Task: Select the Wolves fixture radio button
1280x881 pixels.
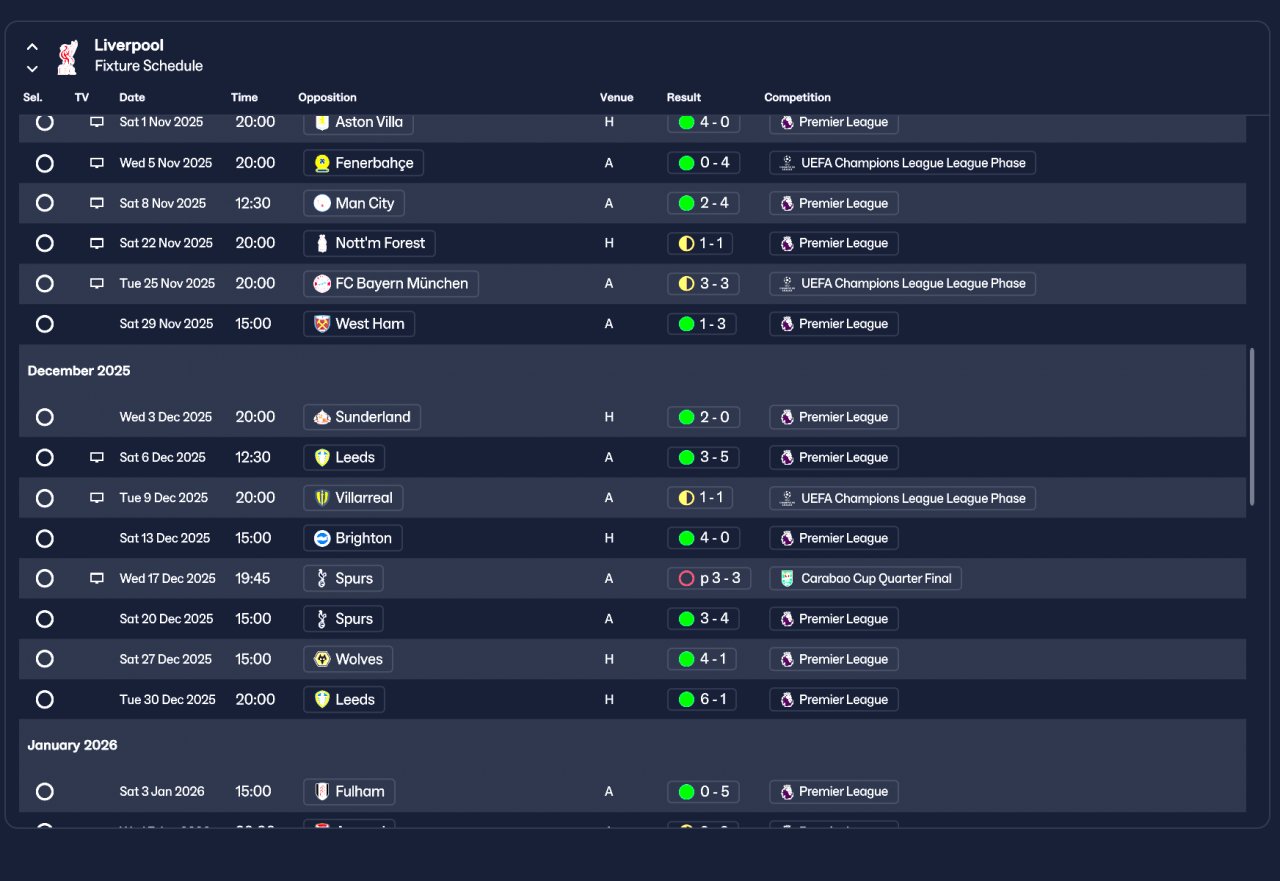Action: pos(44,659)
